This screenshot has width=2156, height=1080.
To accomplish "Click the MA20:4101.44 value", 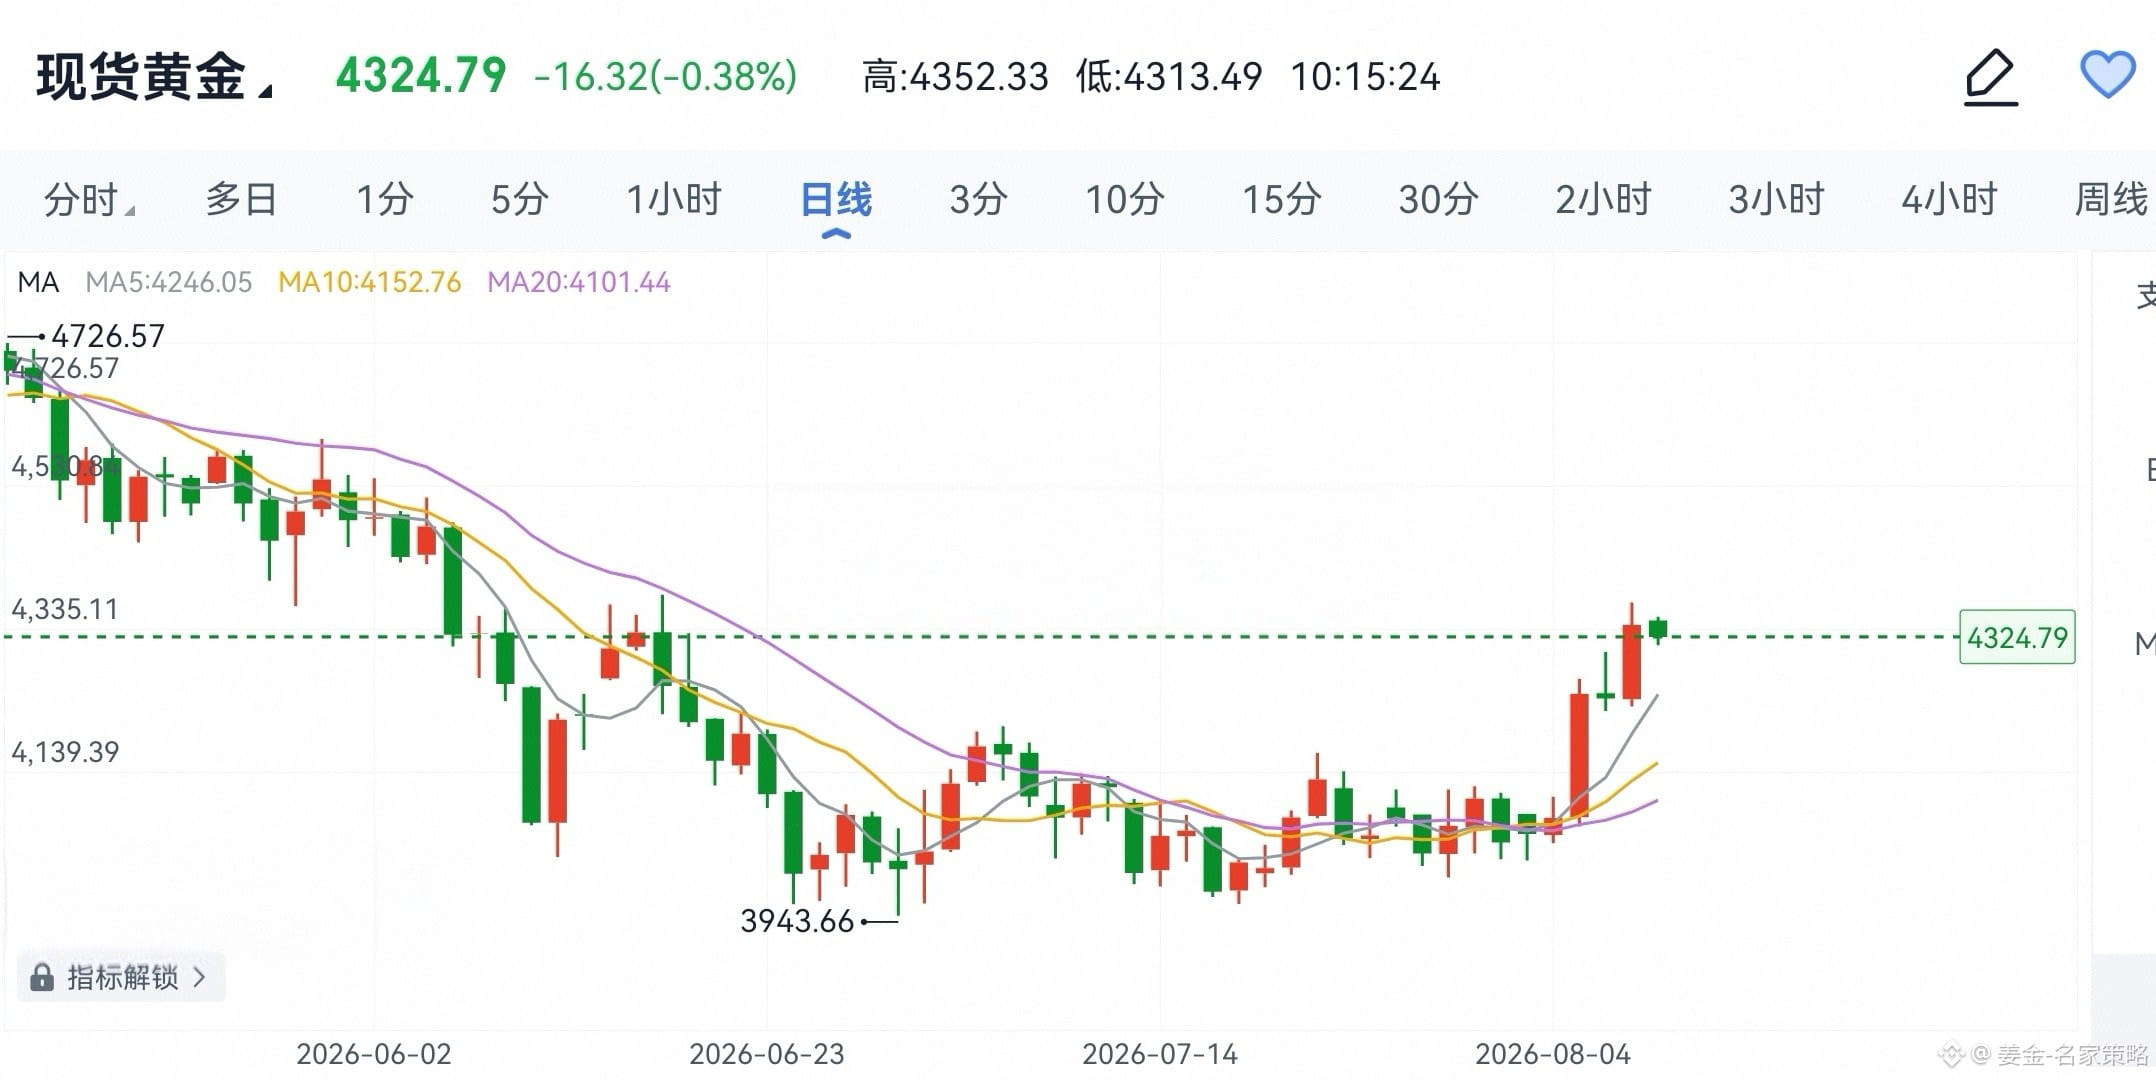I will tap(578, 282).
